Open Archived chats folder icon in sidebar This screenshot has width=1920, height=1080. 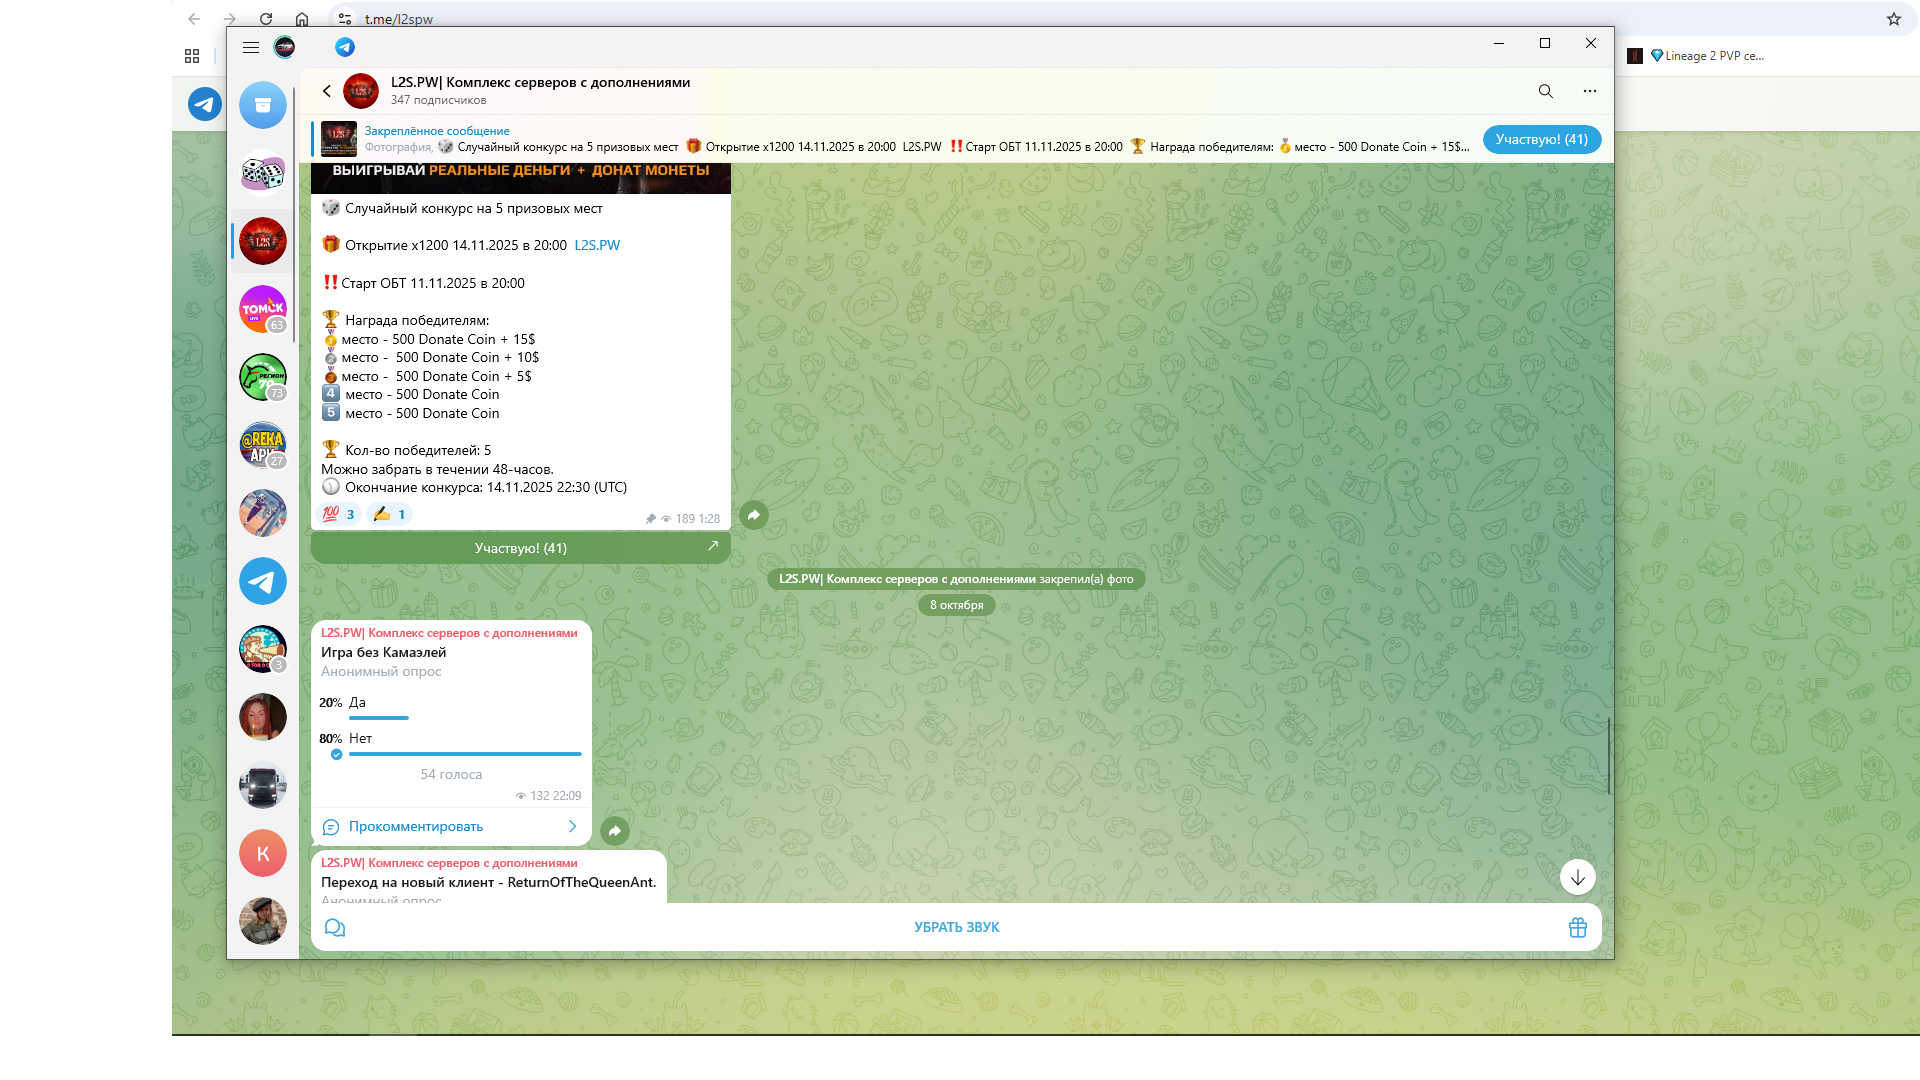tap(263, 105)
